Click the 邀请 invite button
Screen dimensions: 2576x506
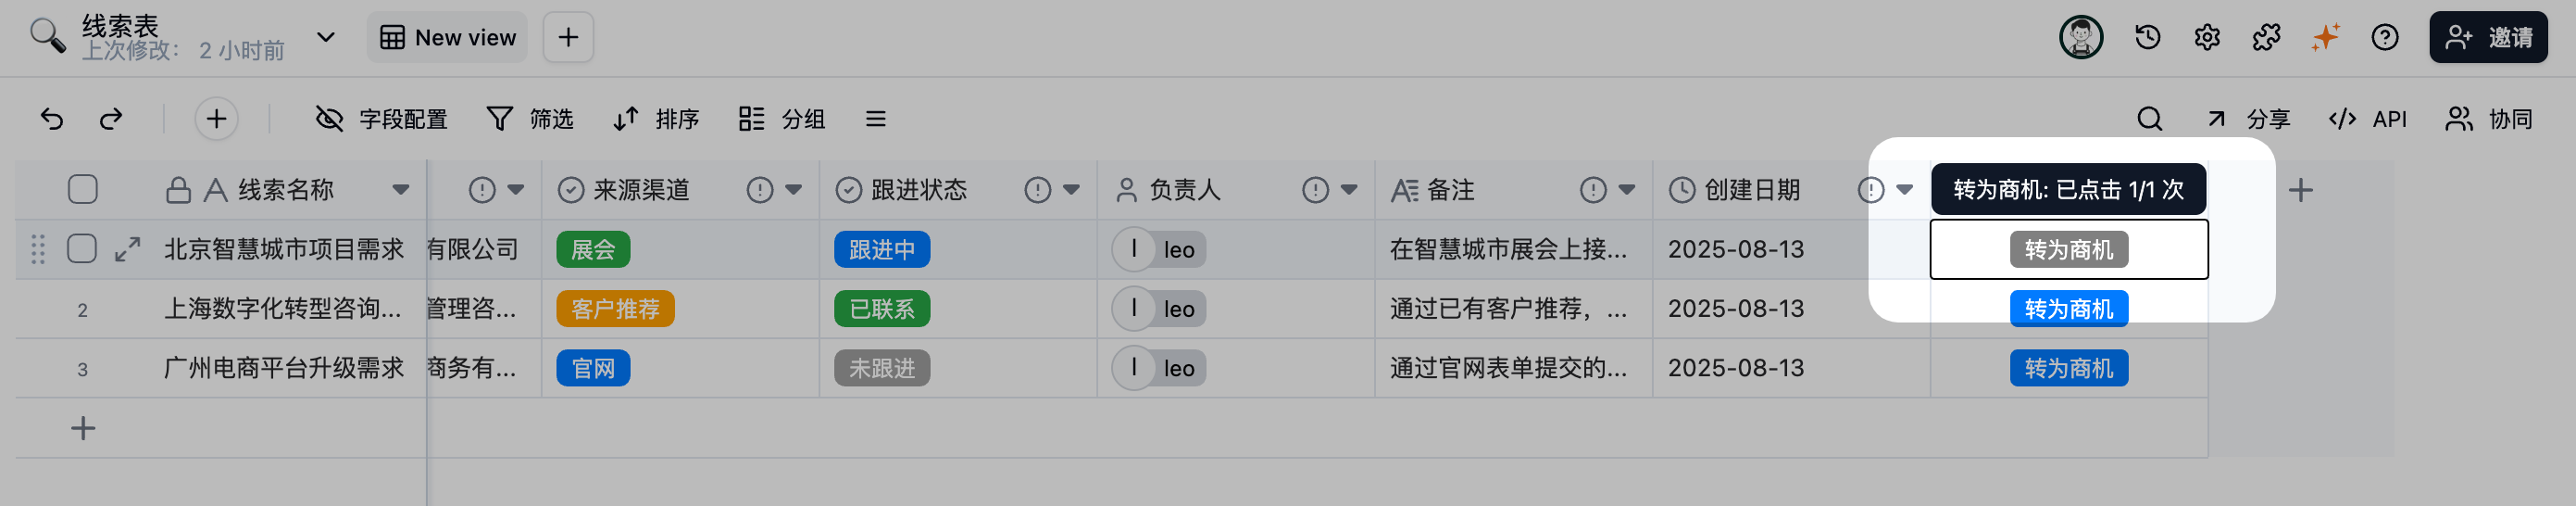(2488, 38)
